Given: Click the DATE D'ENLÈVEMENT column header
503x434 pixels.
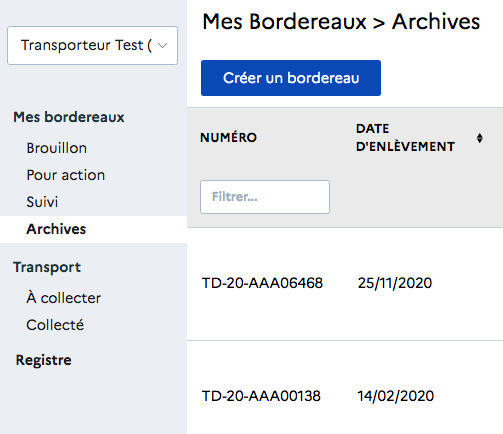Looking at the screenshot, I should tap(405, 138).
